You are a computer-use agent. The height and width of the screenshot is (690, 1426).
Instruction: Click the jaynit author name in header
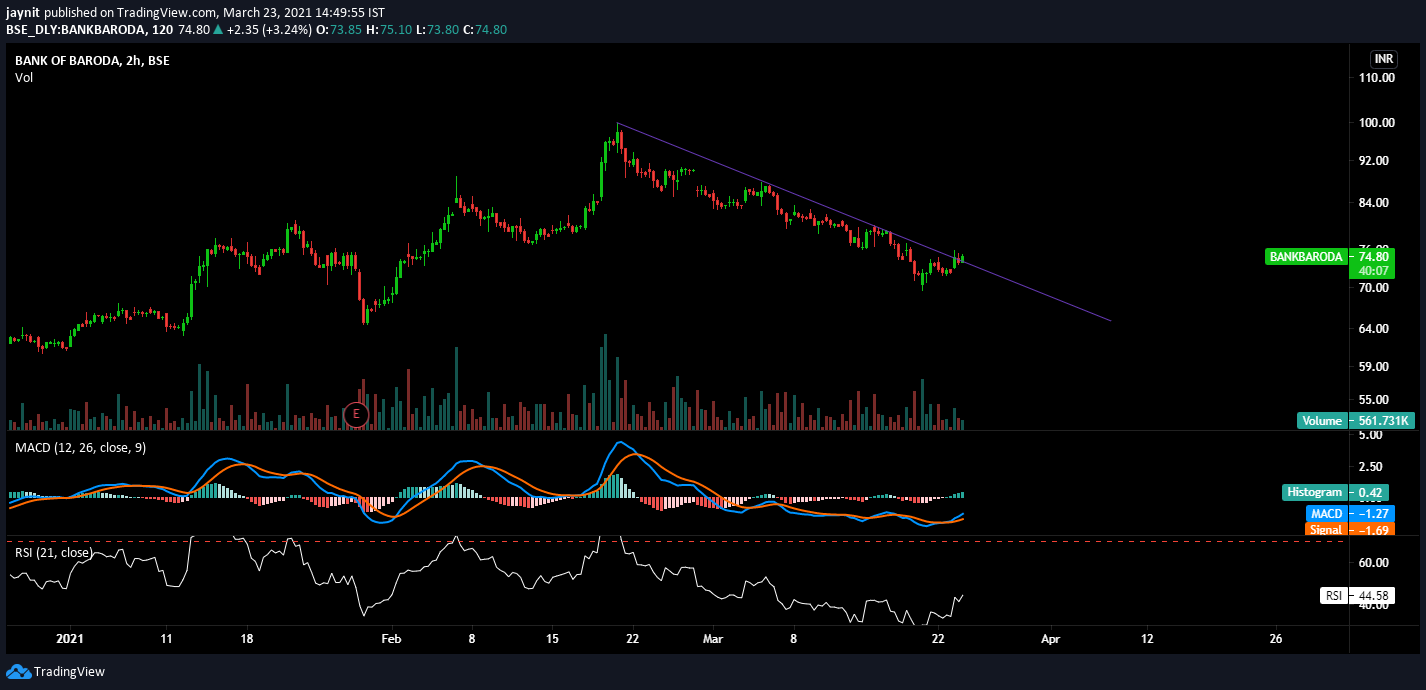coord(24,11)
